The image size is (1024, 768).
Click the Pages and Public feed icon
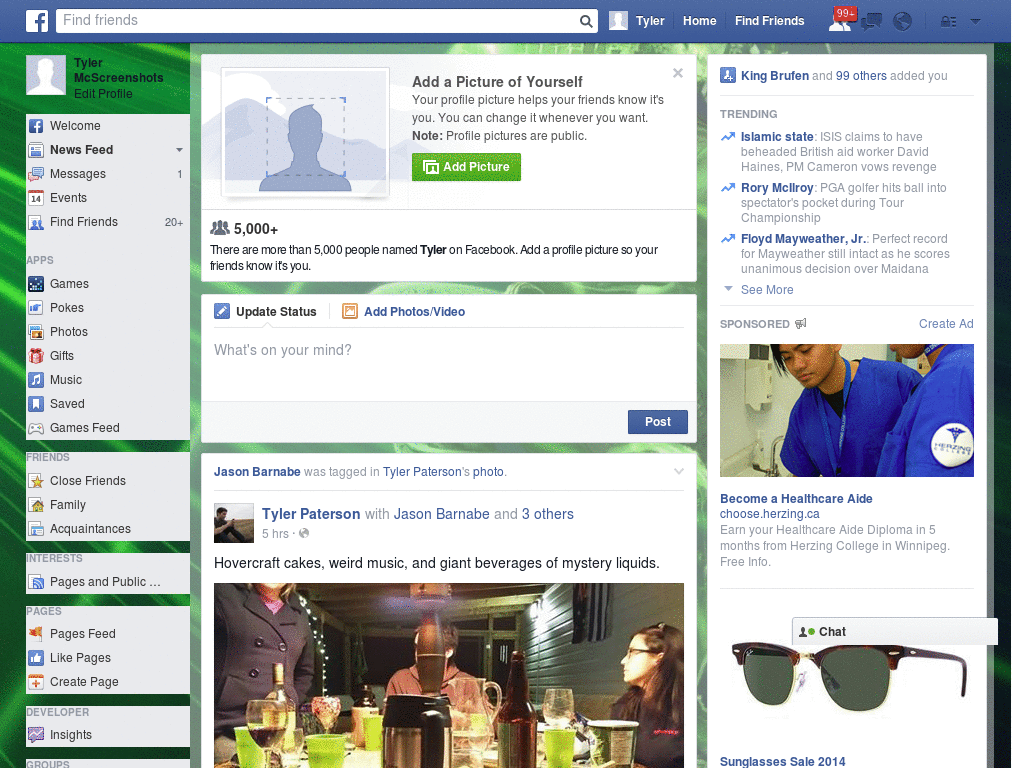pos(36,582)
